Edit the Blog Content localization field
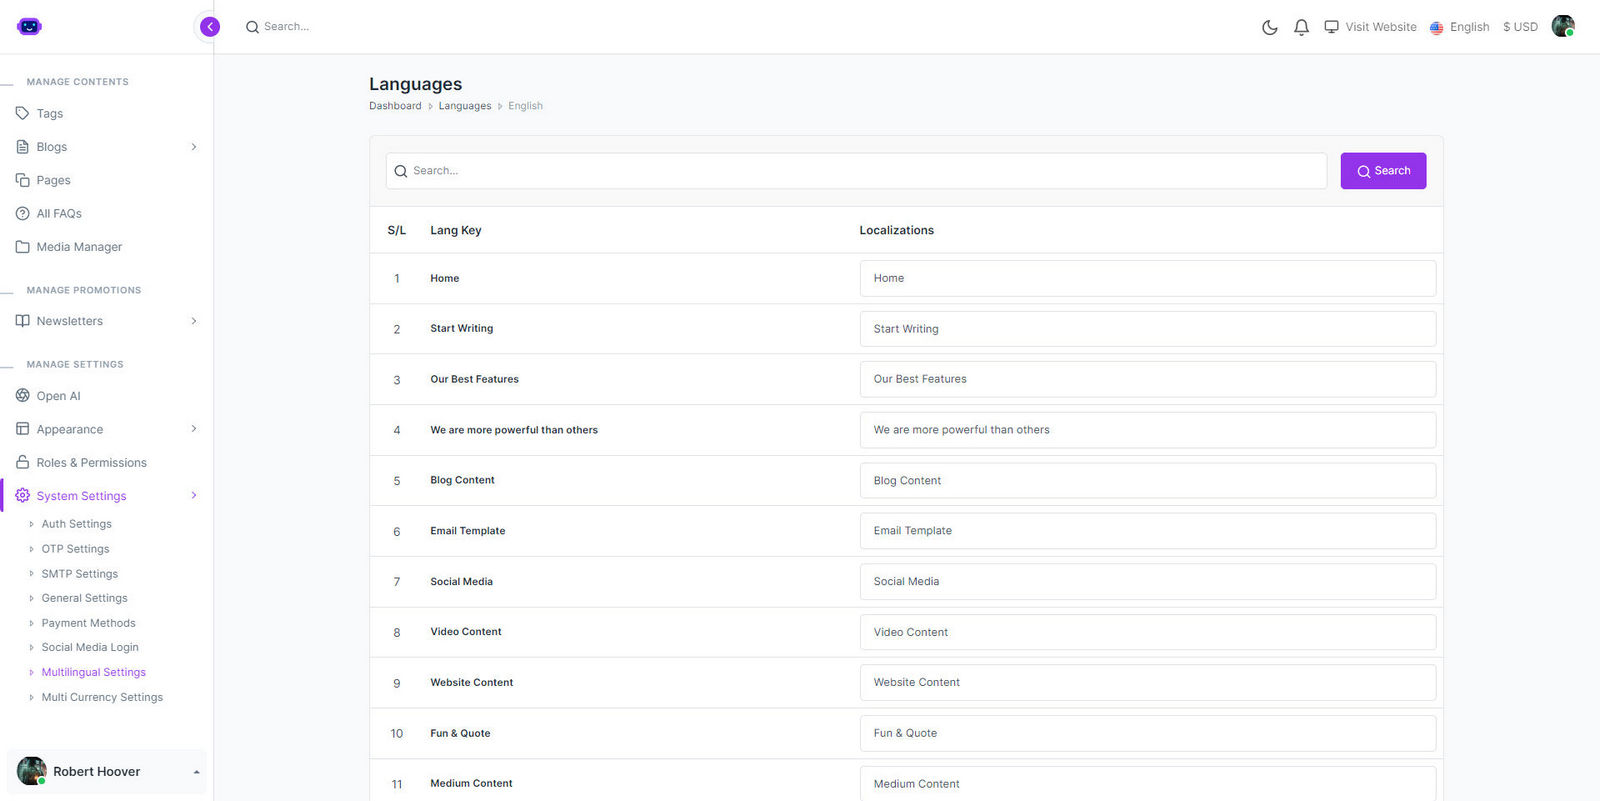1600x801 pixels. (1148, 480)
